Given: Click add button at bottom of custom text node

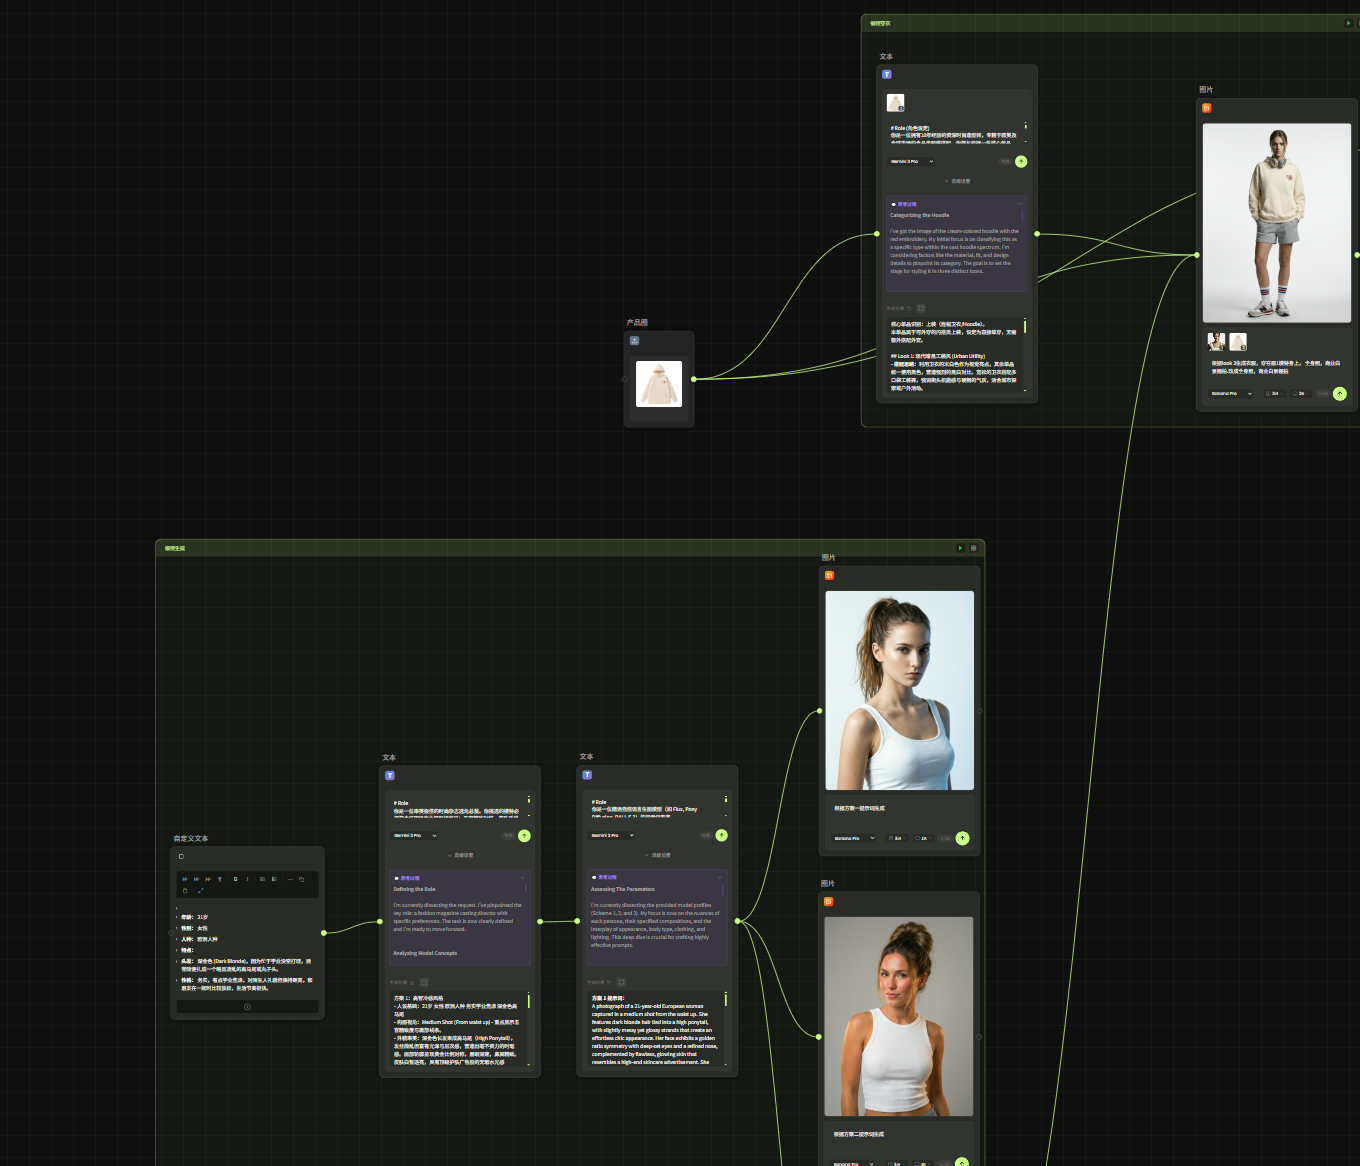Looking at the screenshot, I should [247, 1007].
